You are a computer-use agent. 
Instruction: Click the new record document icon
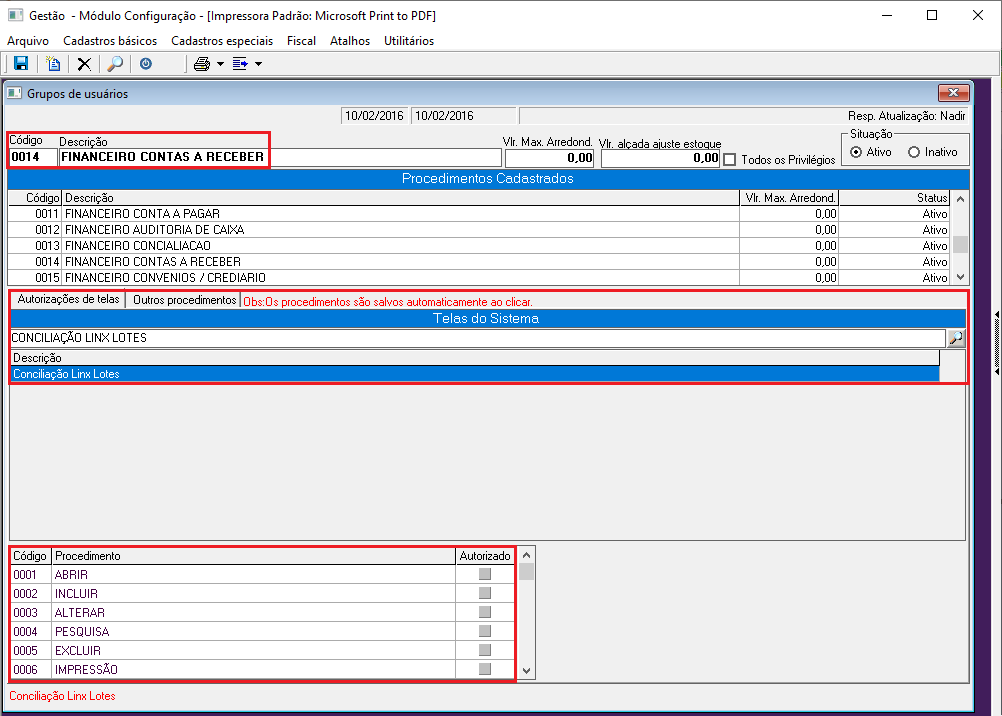54,64
